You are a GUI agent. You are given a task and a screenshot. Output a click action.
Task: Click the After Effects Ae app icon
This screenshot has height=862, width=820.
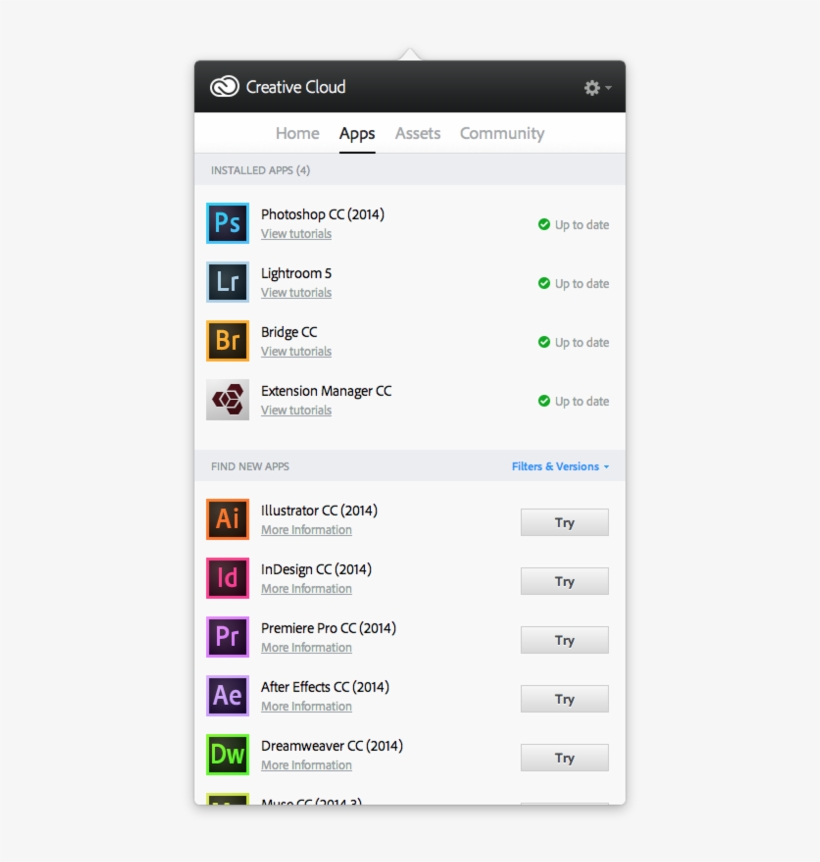click(x=228, y=695)
